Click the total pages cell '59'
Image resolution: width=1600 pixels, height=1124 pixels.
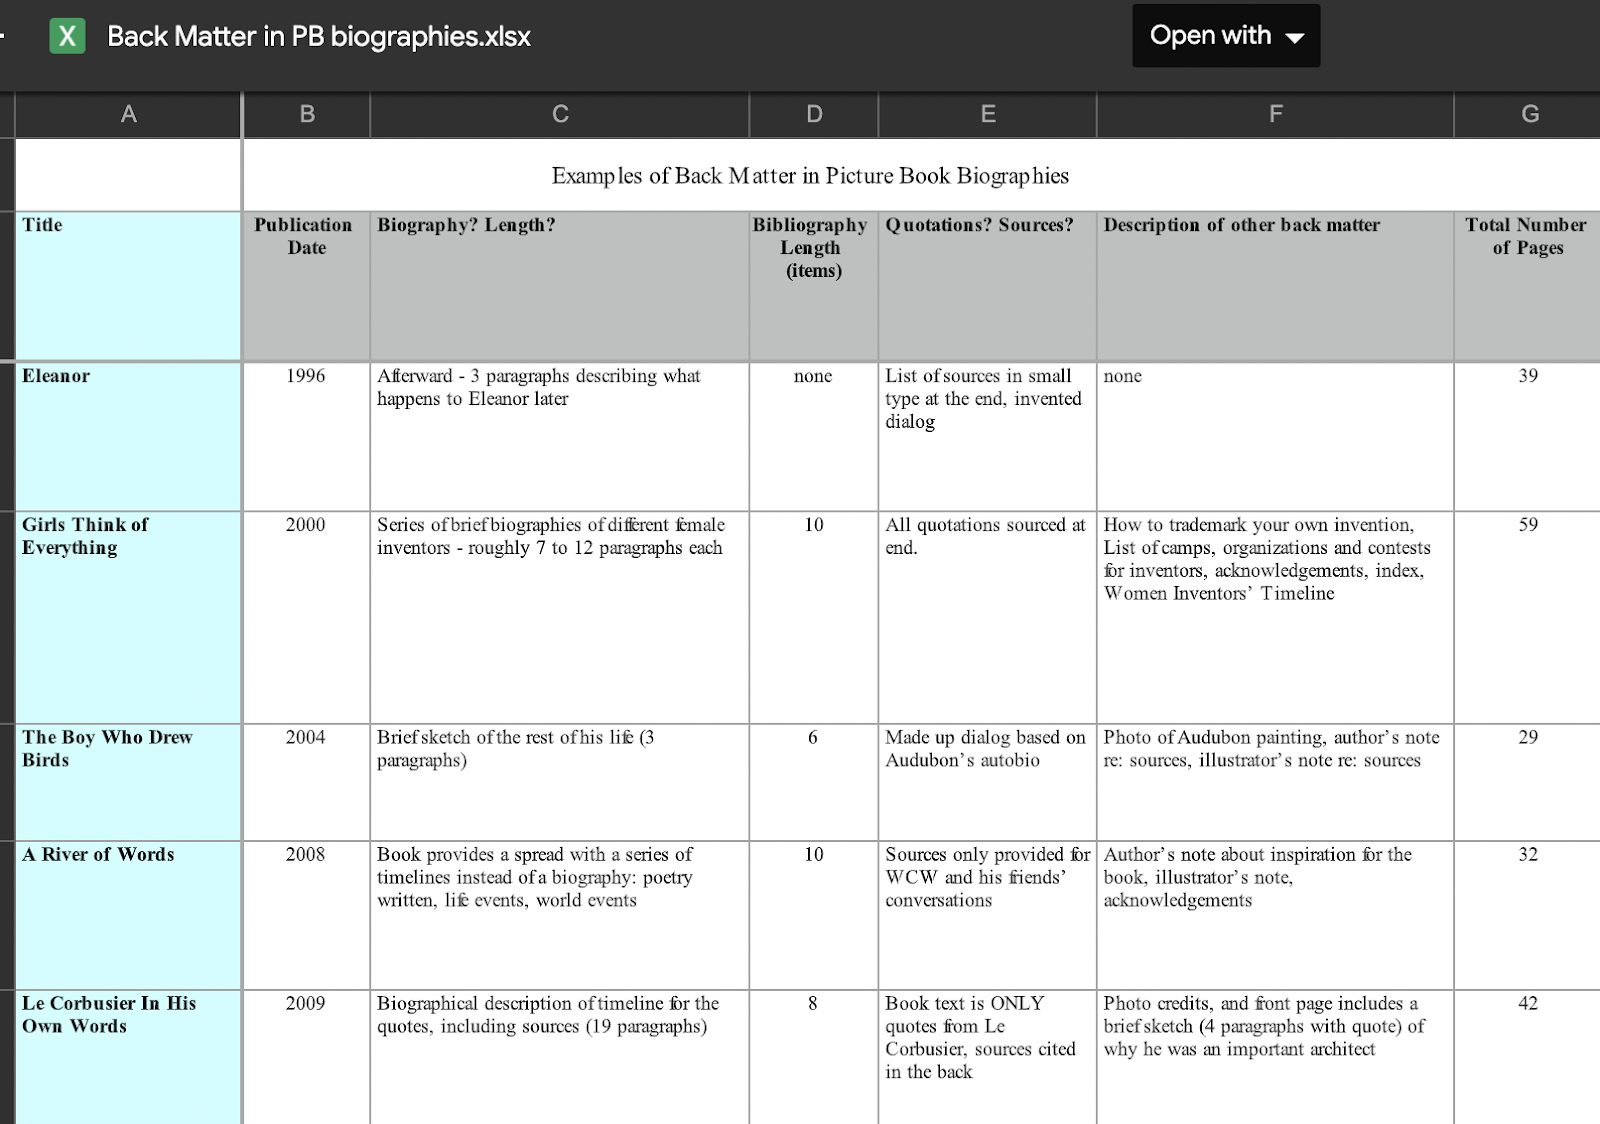[x=1529, y=617]
